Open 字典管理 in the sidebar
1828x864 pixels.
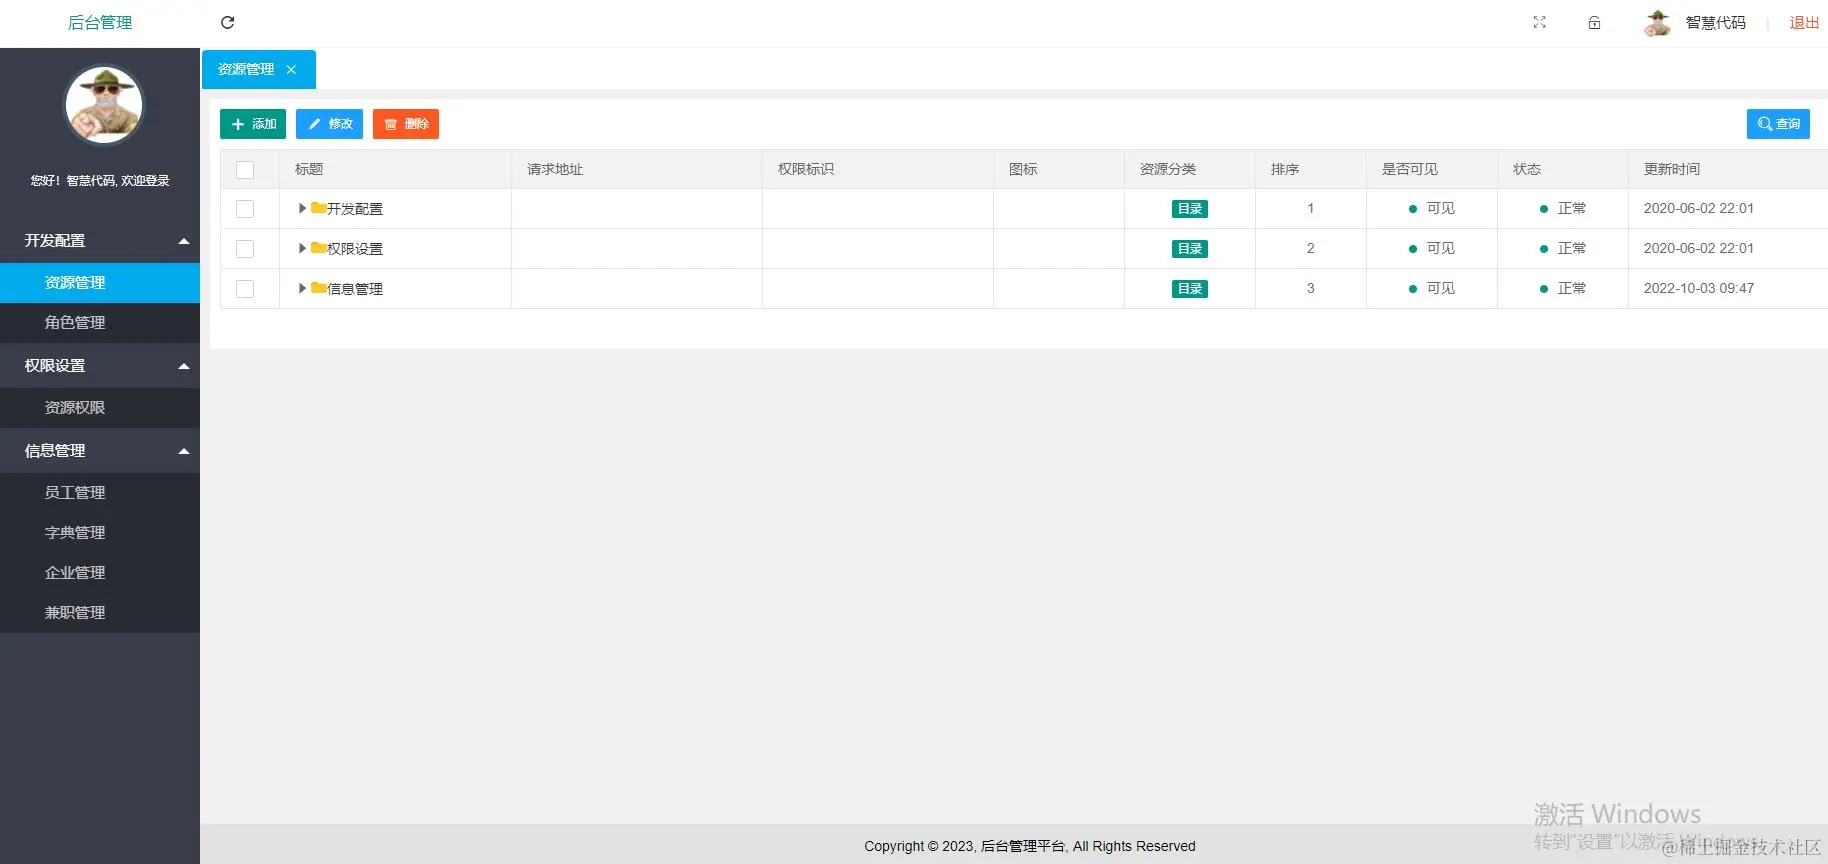click(100, 533)
